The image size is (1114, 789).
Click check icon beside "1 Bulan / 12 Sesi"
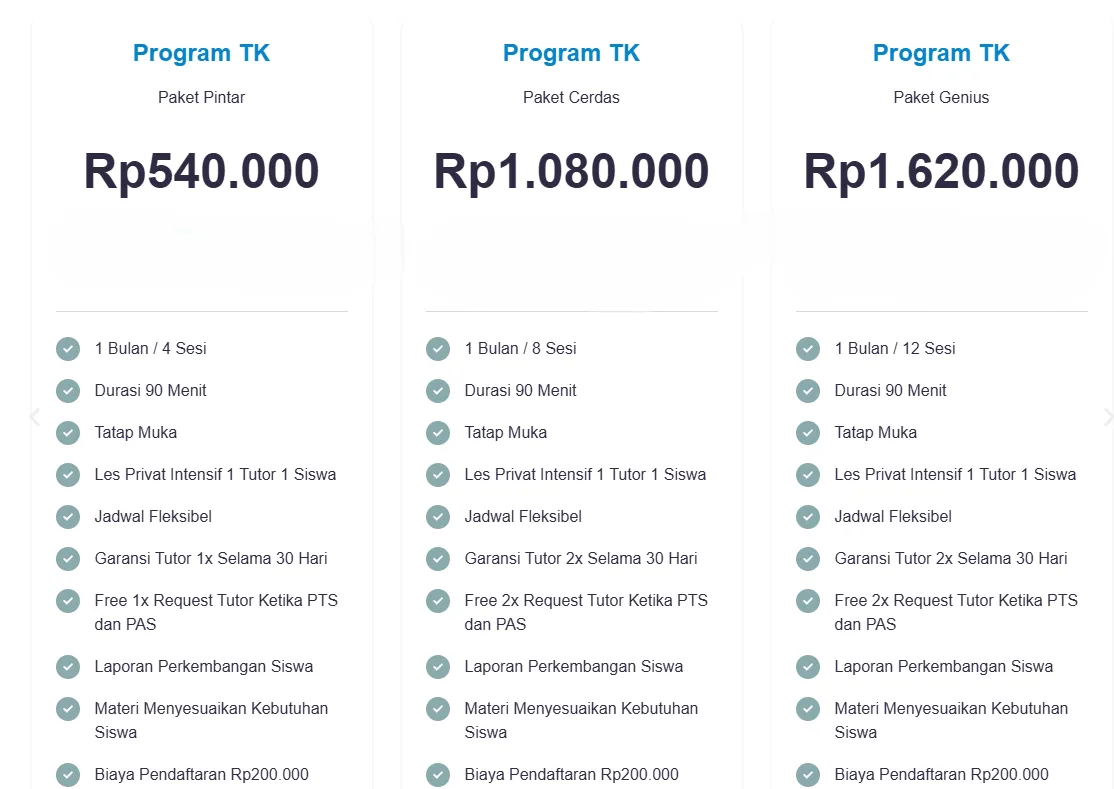click(808, 349)
